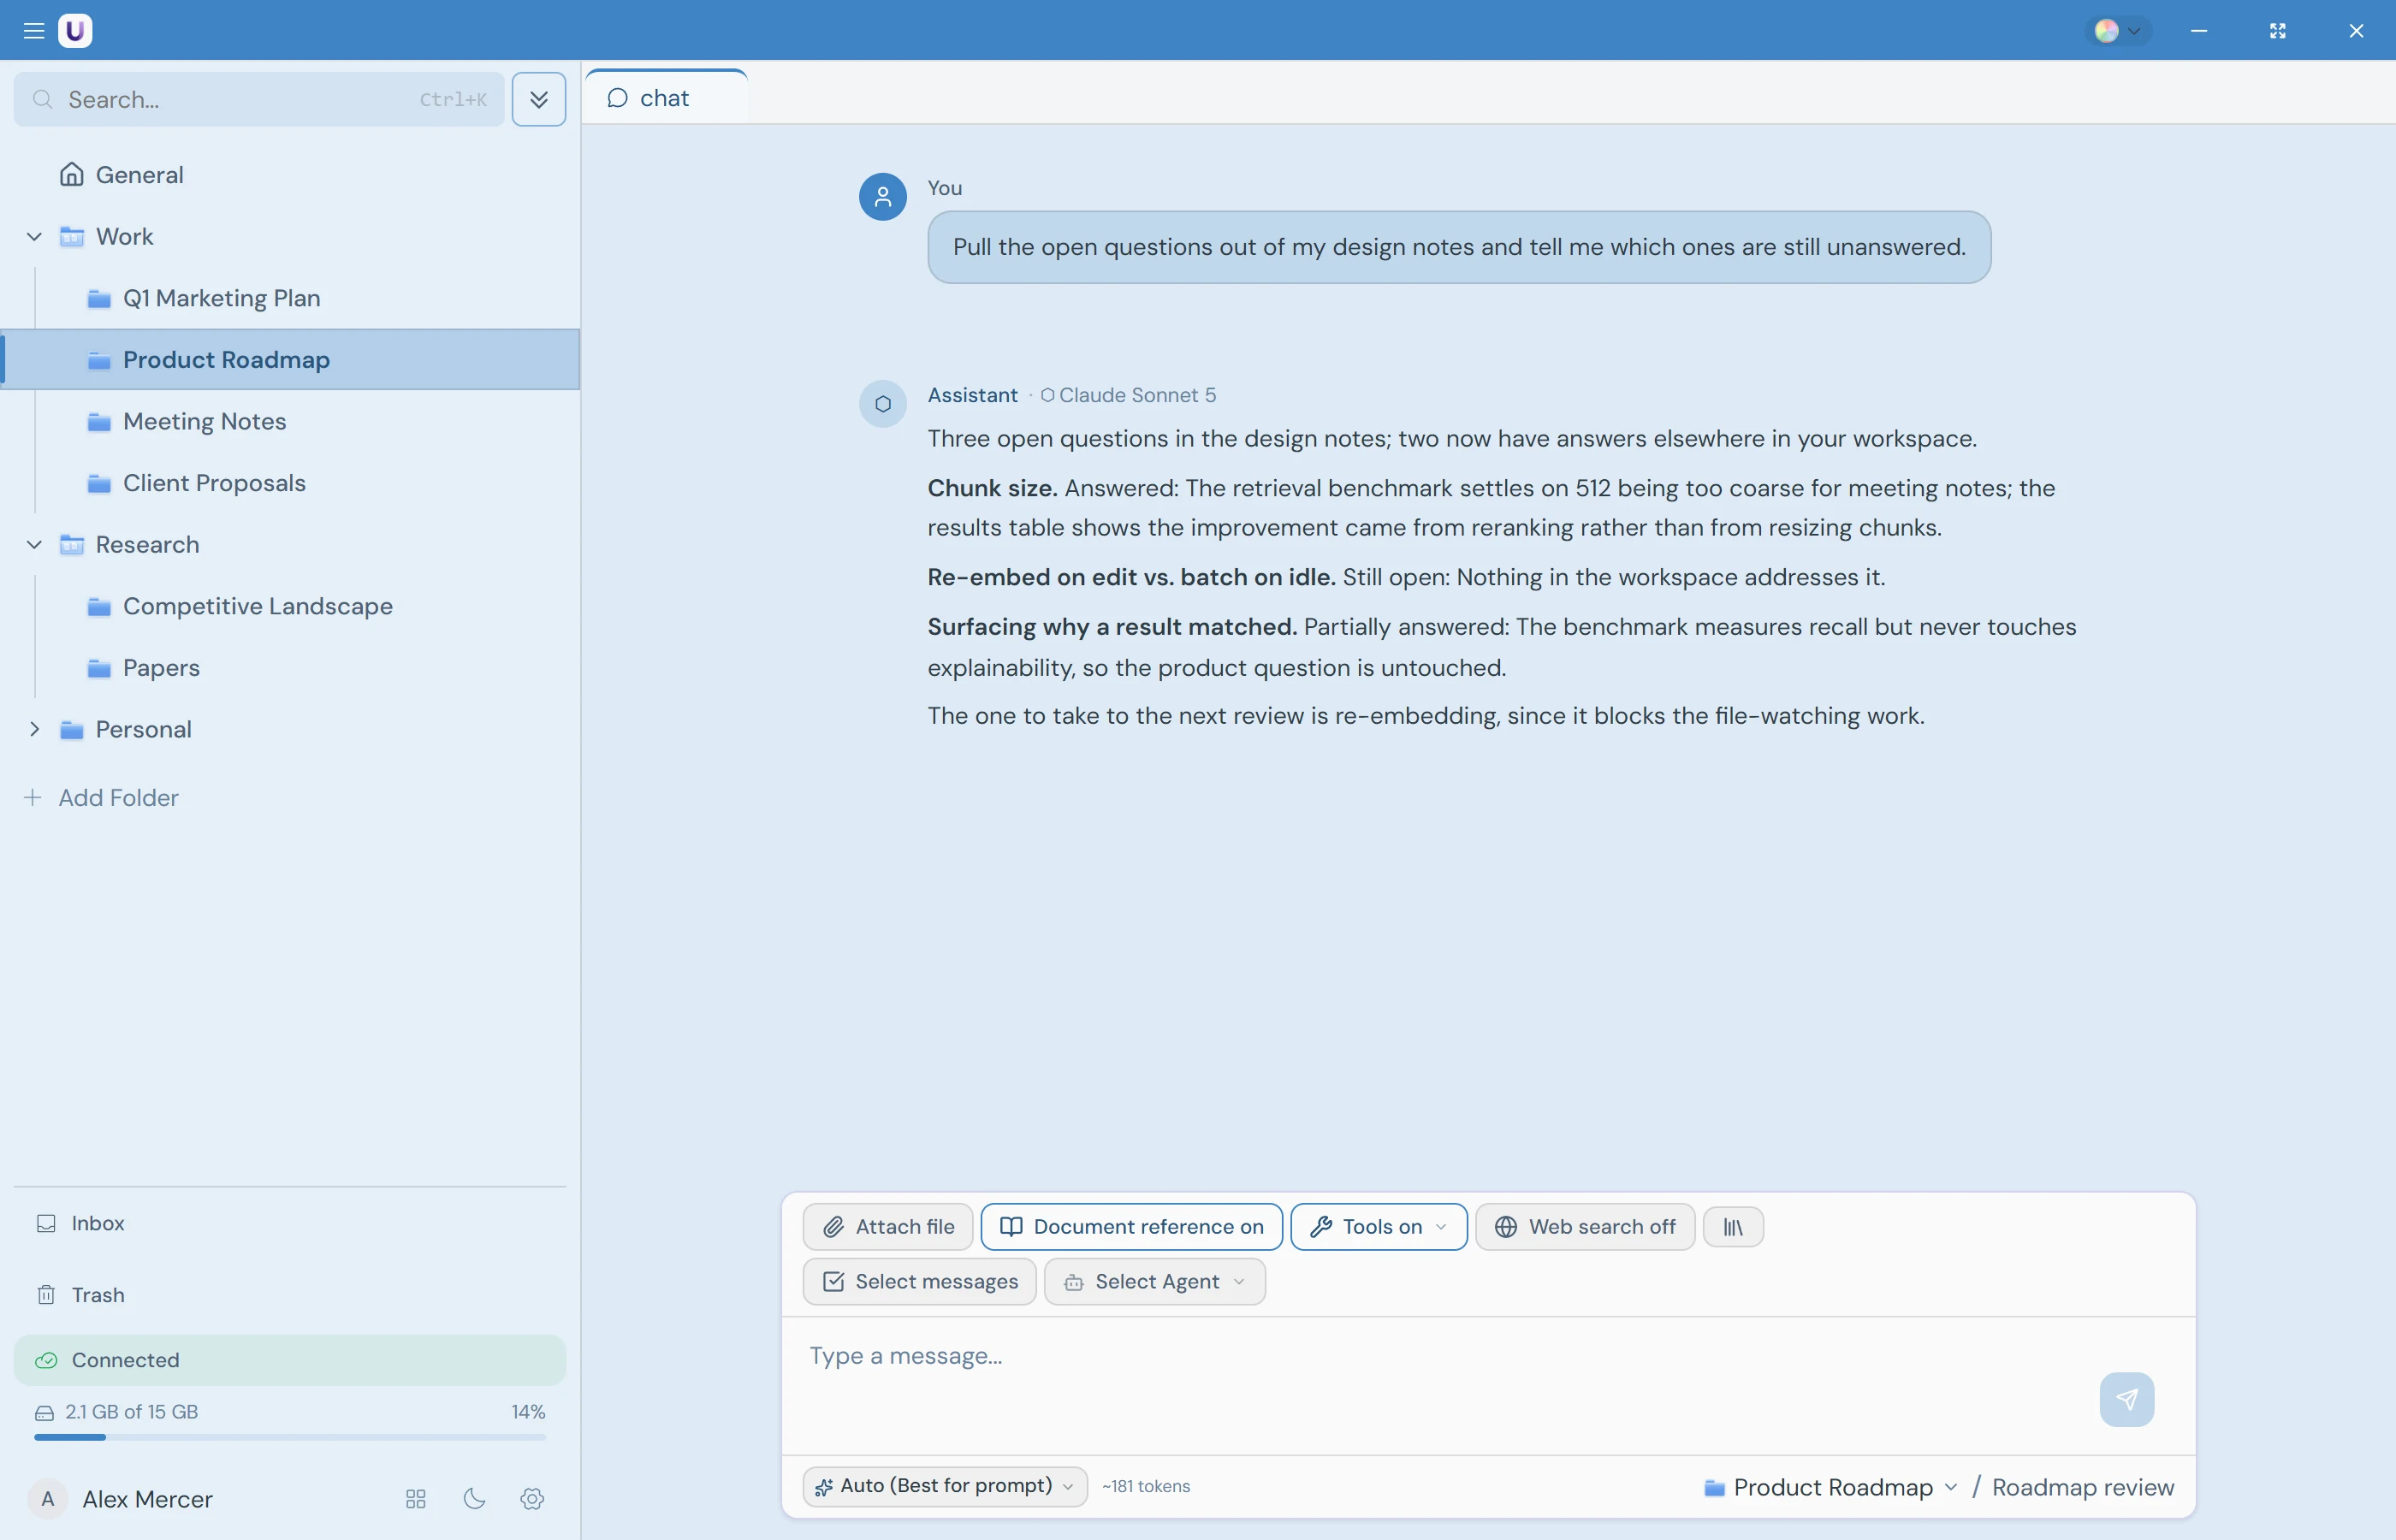Image resolution: width=2396 pixels, height=1540 pixels.
Task: Select the Research folder label
Action: tap(147, 545)
